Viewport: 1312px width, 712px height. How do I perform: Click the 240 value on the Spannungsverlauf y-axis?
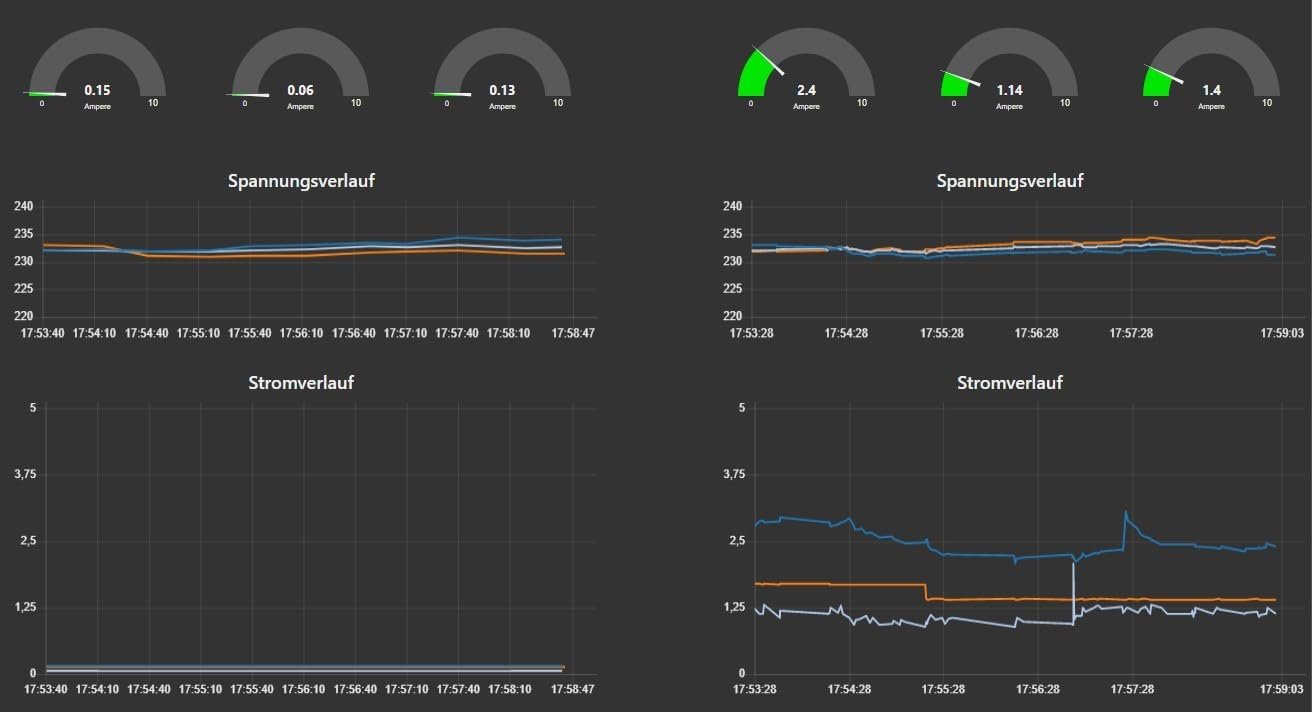(25, 206)
